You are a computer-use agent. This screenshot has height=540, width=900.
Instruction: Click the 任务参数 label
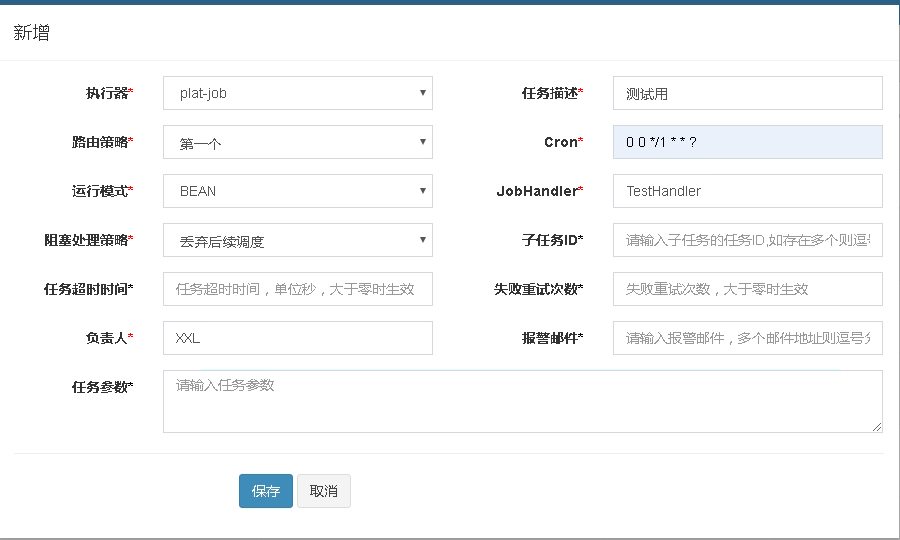coord(102,387)
